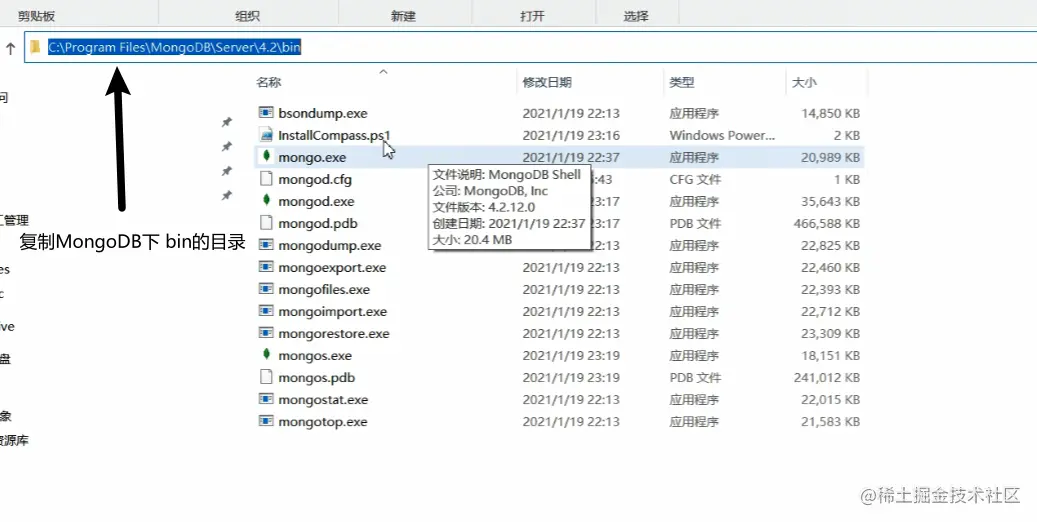Image resolution: width=1037 pixels, height=522 pixels.
Task: Click the 21,583 KB size of mongotop.exe
Action: click(831, 421)
